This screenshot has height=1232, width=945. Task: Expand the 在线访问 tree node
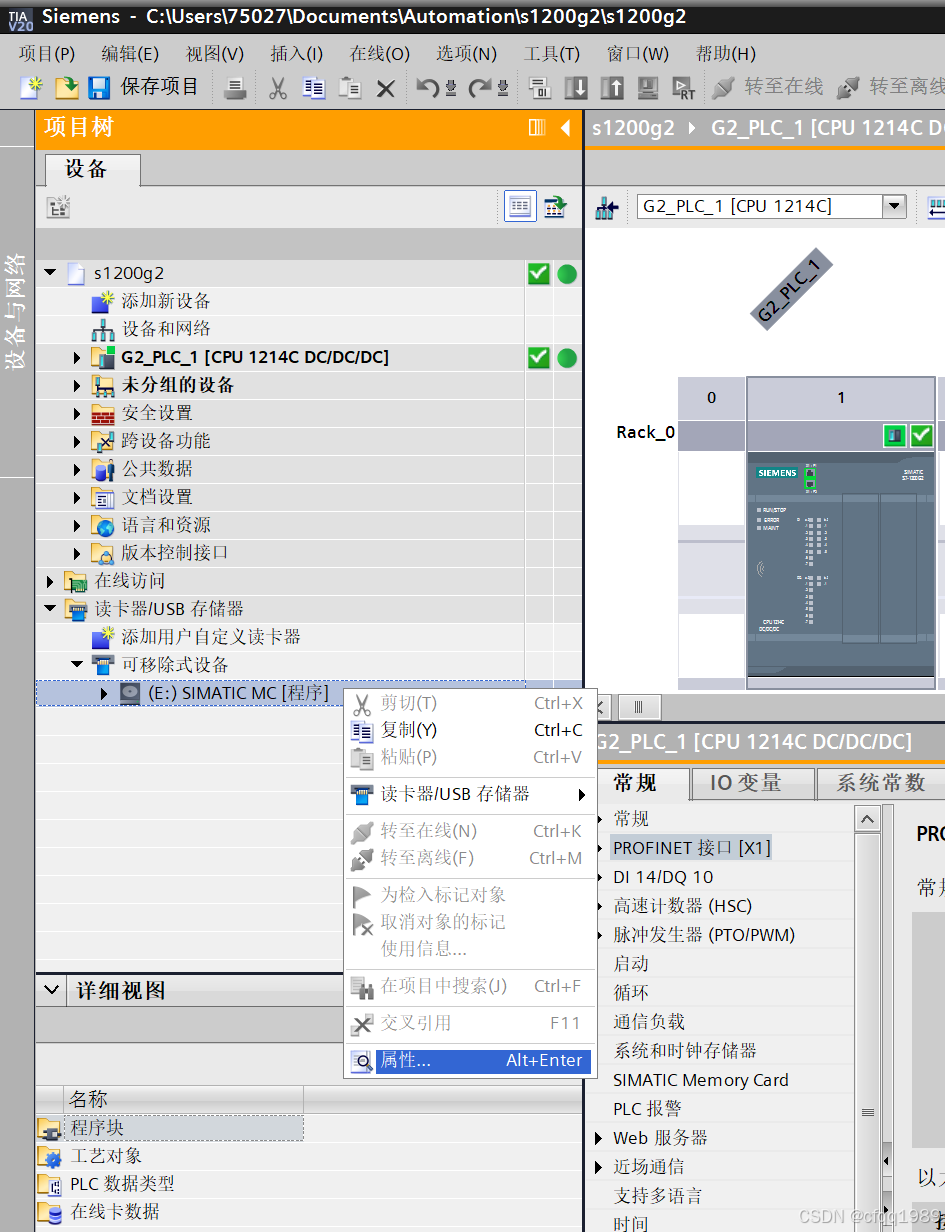50,581
